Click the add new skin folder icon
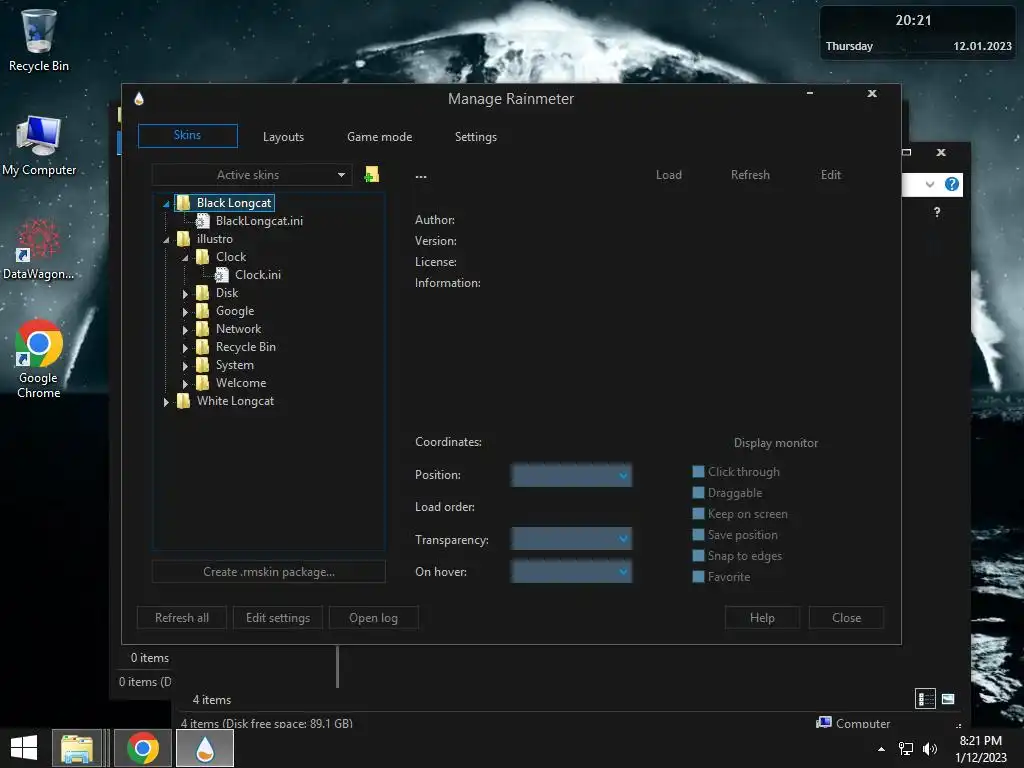Viewport: 1024px width, 768px height. click(372, 174)
